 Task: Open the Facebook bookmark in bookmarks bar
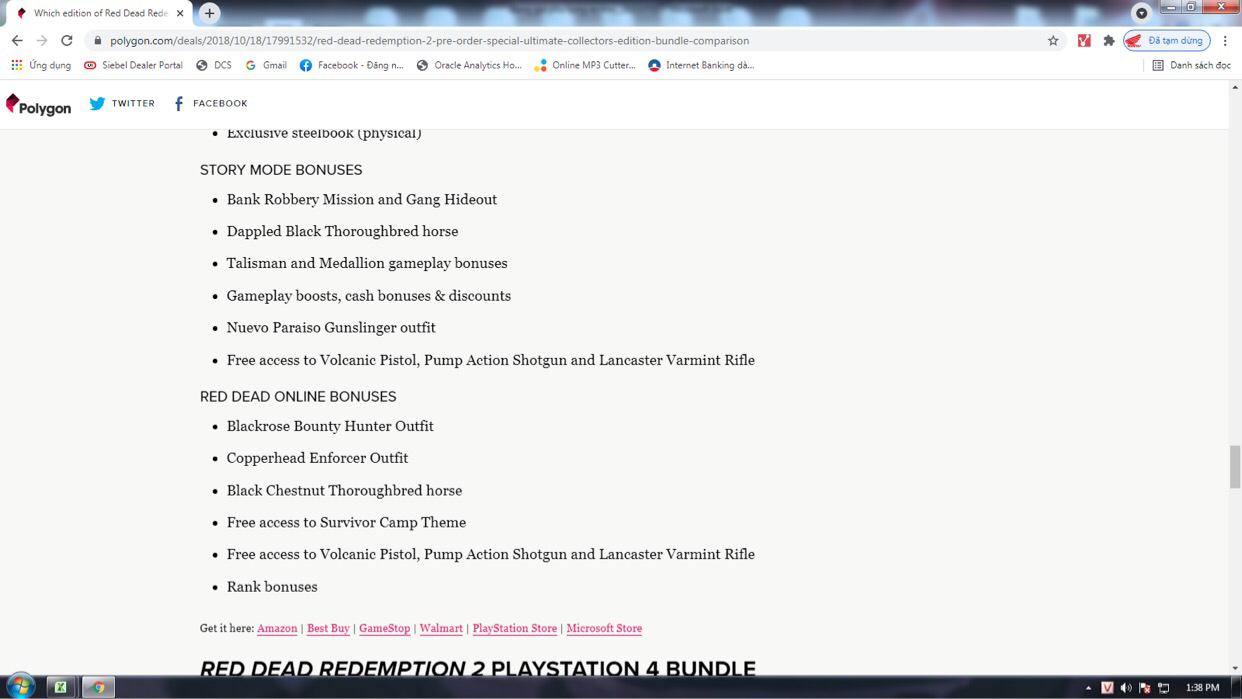(352, 65)
